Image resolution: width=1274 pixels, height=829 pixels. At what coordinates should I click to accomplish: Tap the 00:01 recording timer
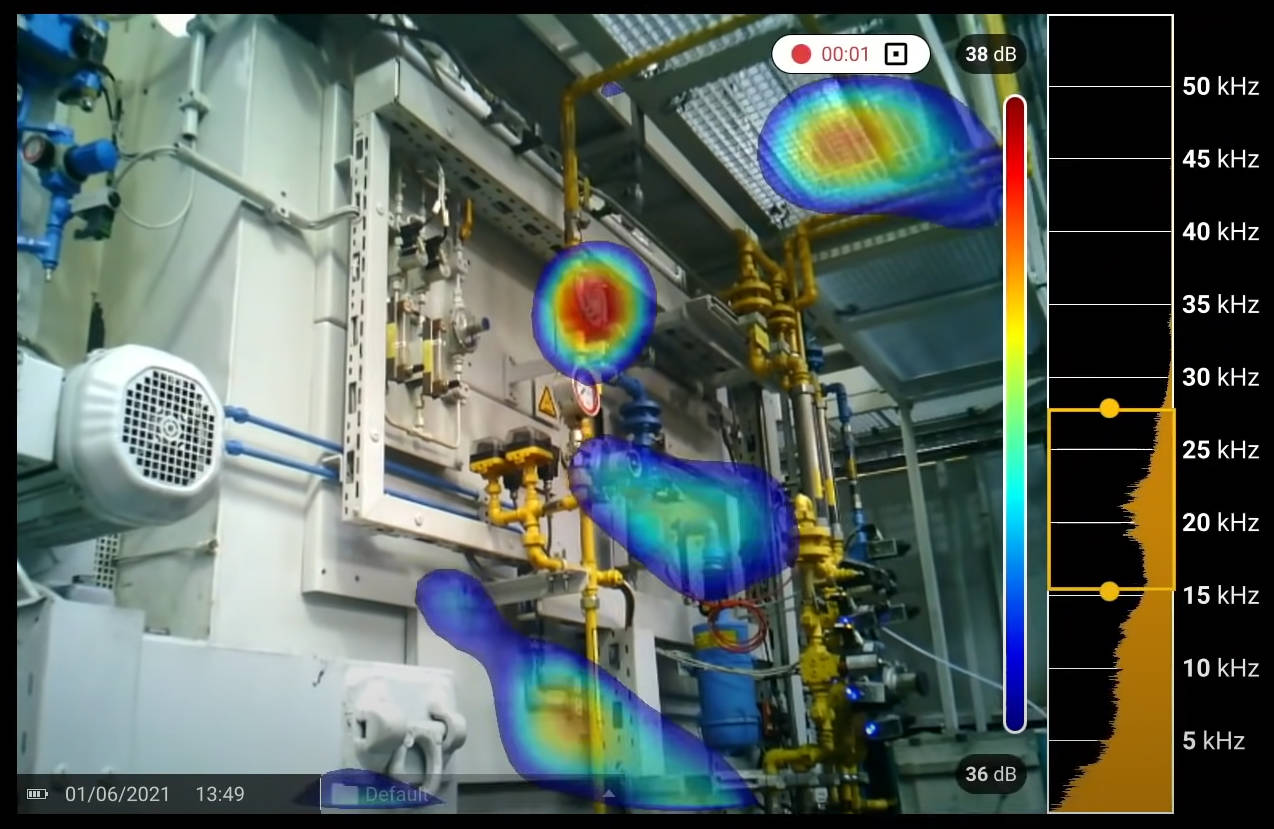[x=845, y=54]
